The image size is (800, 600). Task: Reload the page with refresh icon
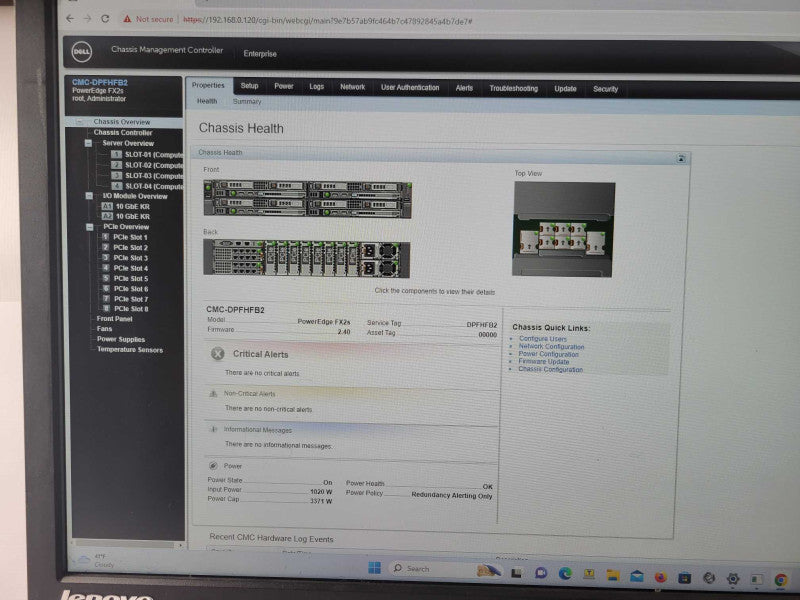point(105,19)
